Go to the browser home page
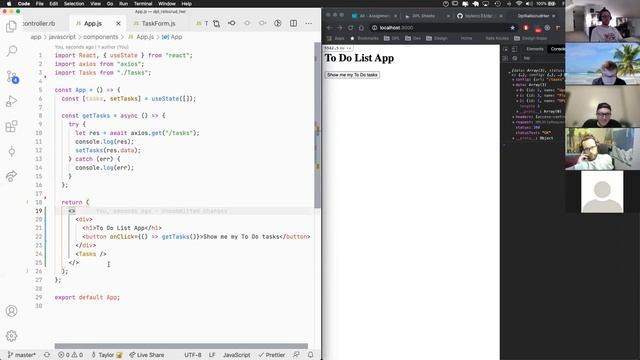Screen dimensions: 640x360 361,28
